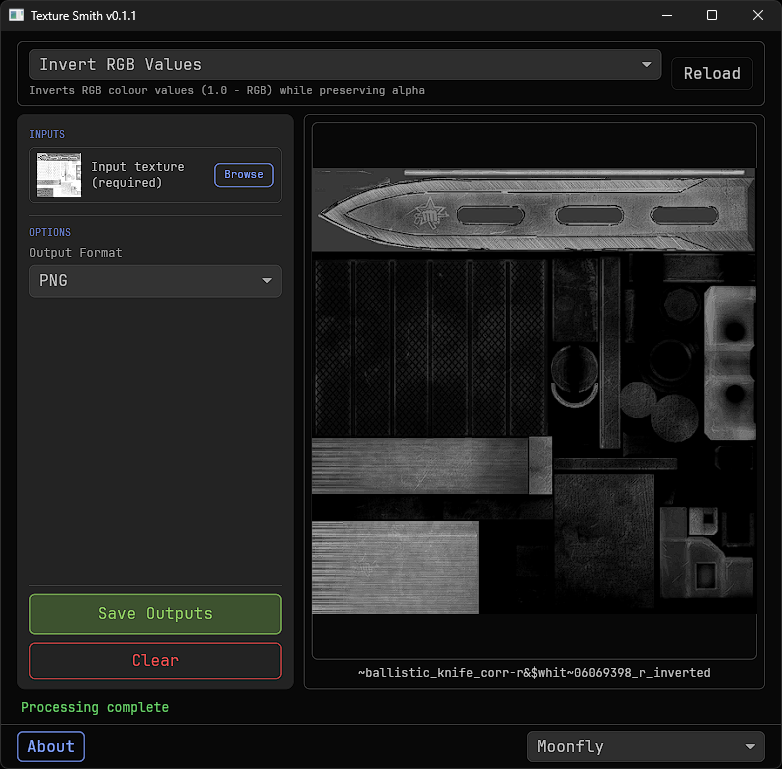Maximize the Texture Smith window
This screenshot has height=769, width=782.
pyautogui.click(x=712, y=15)
